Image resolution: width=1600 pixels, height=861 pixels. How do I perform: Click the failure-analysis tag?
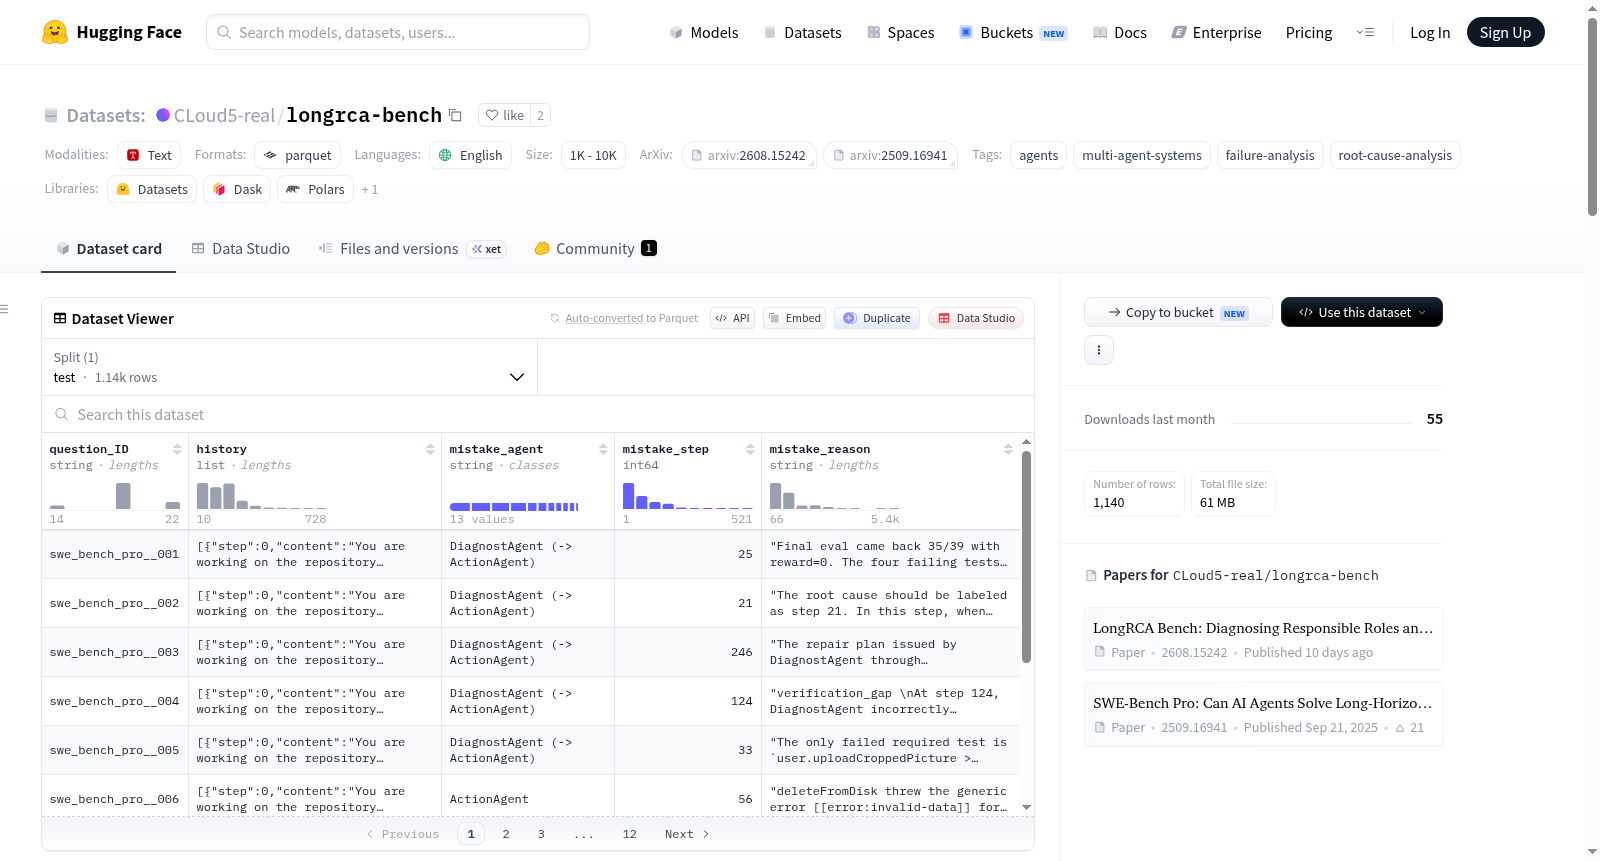pyautogui.click(x=1270, y=155)
